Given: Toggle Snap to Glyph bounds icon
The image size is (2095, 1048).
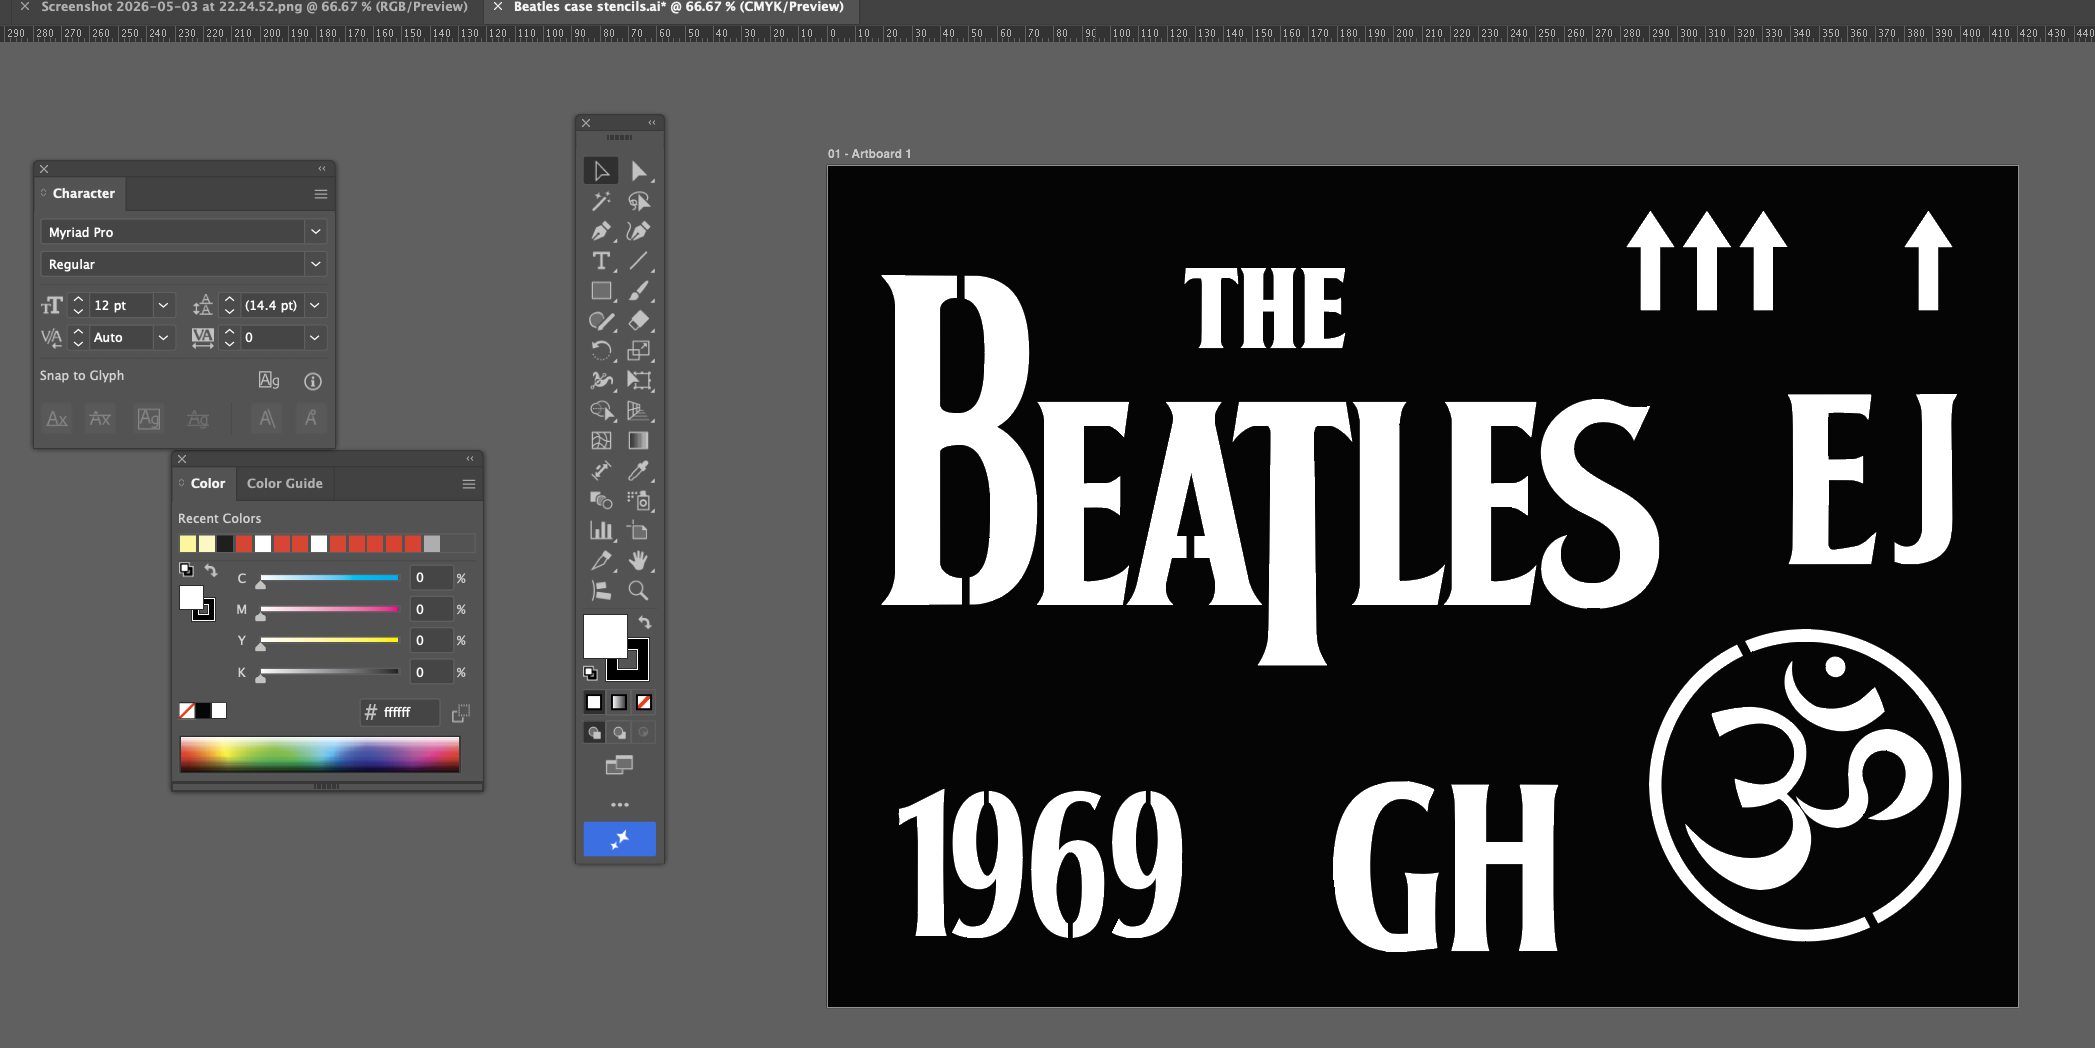Looking at the screenshot, I should pos(269,380).
